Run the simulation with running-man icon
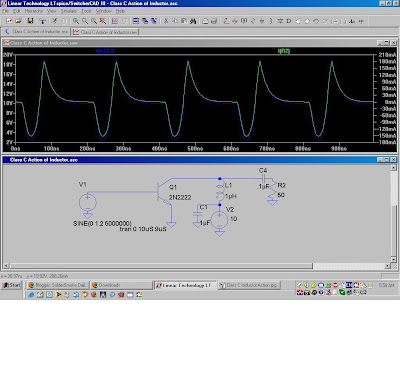Viewport: 400px width, 375px height. [55, 21]
